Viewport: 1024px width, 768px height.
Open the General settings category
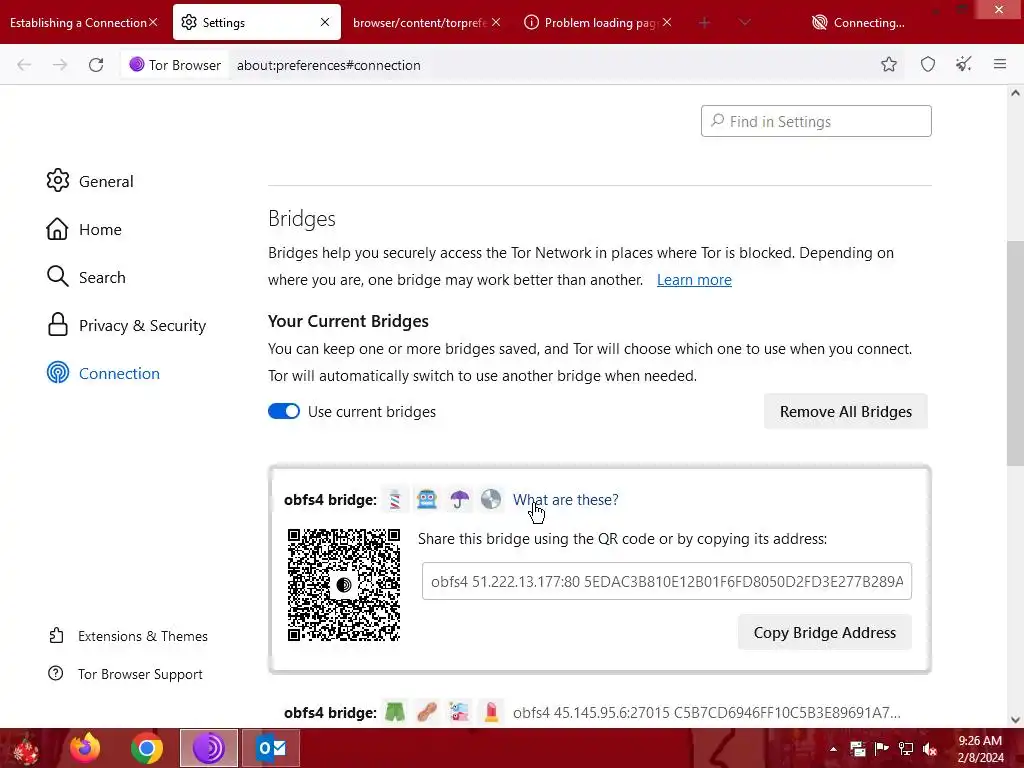pyautogui.click(x=90, y=181)
